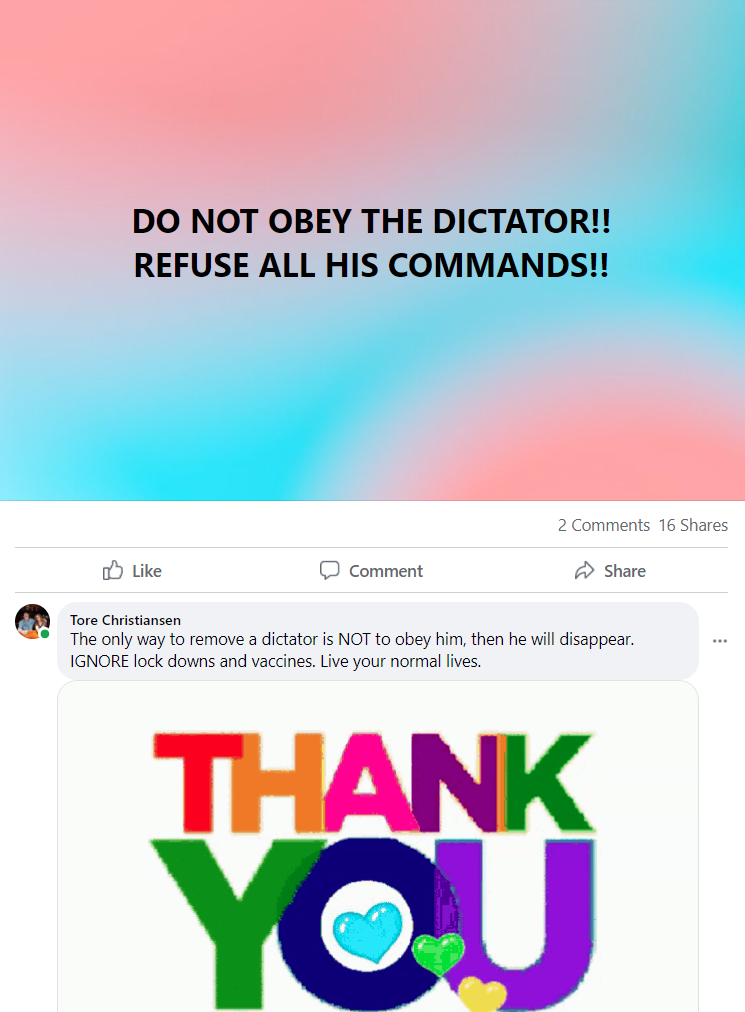745x1012 pixels.
Task: Click the comment text about ignoring lock downs
Action: click(276, 661)
